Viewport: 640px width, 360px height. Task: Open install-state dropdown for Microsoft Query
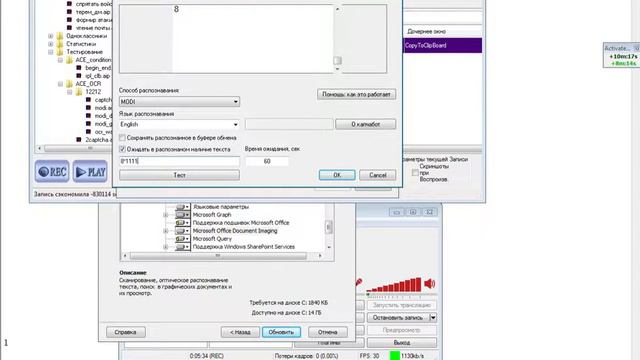click(x=182, y=239)
